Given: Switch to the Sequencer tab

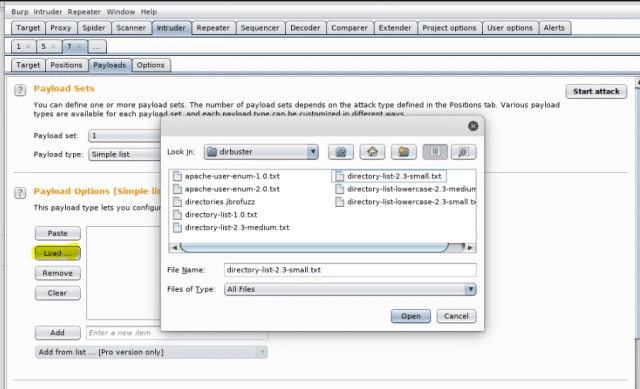Looking at the screenshot, I should coord(260,28).
